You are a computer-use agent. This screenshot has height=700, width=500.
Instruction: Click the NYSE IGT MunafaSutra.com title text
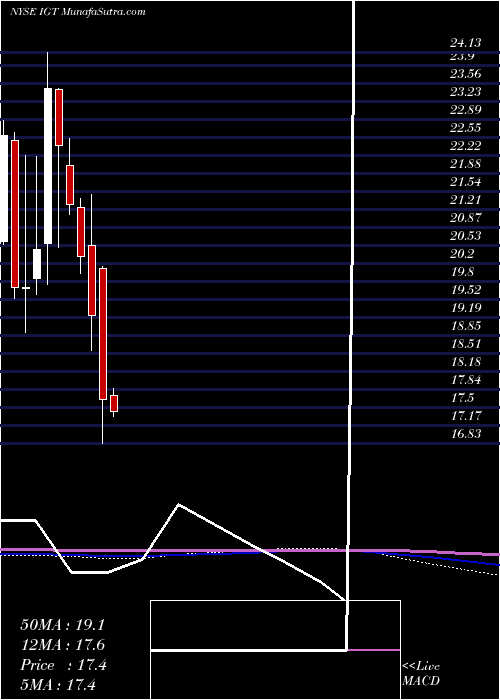[77, 12]
